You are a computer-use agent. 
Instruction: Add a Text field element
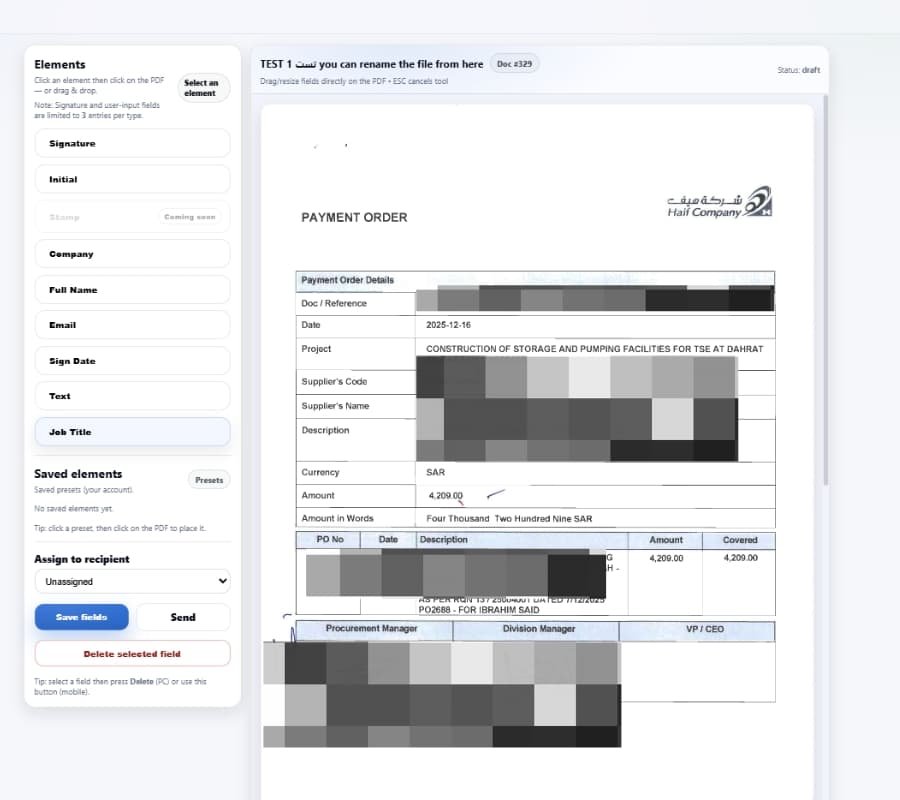132,396
